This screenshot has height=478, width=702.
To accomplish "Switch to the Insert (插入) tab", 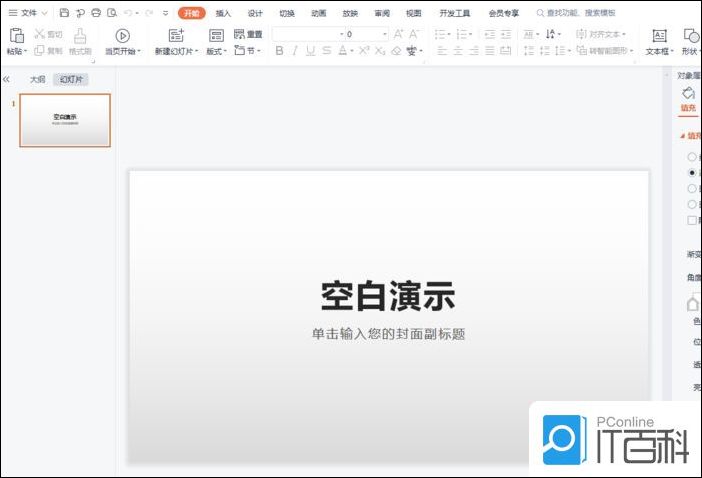I will (x=223, y=13).
